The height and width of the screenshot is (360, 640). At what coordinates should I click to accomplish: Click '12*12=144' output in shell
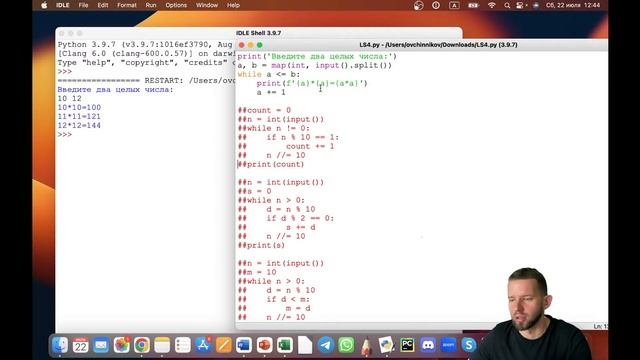coord(79,125)
